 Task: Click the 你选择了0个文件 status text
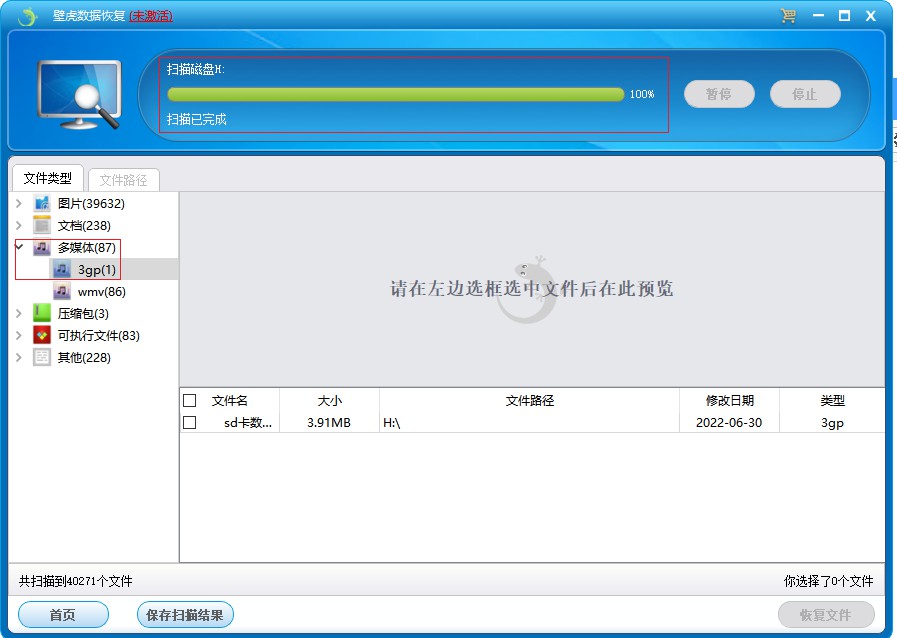tap(828, 581)
